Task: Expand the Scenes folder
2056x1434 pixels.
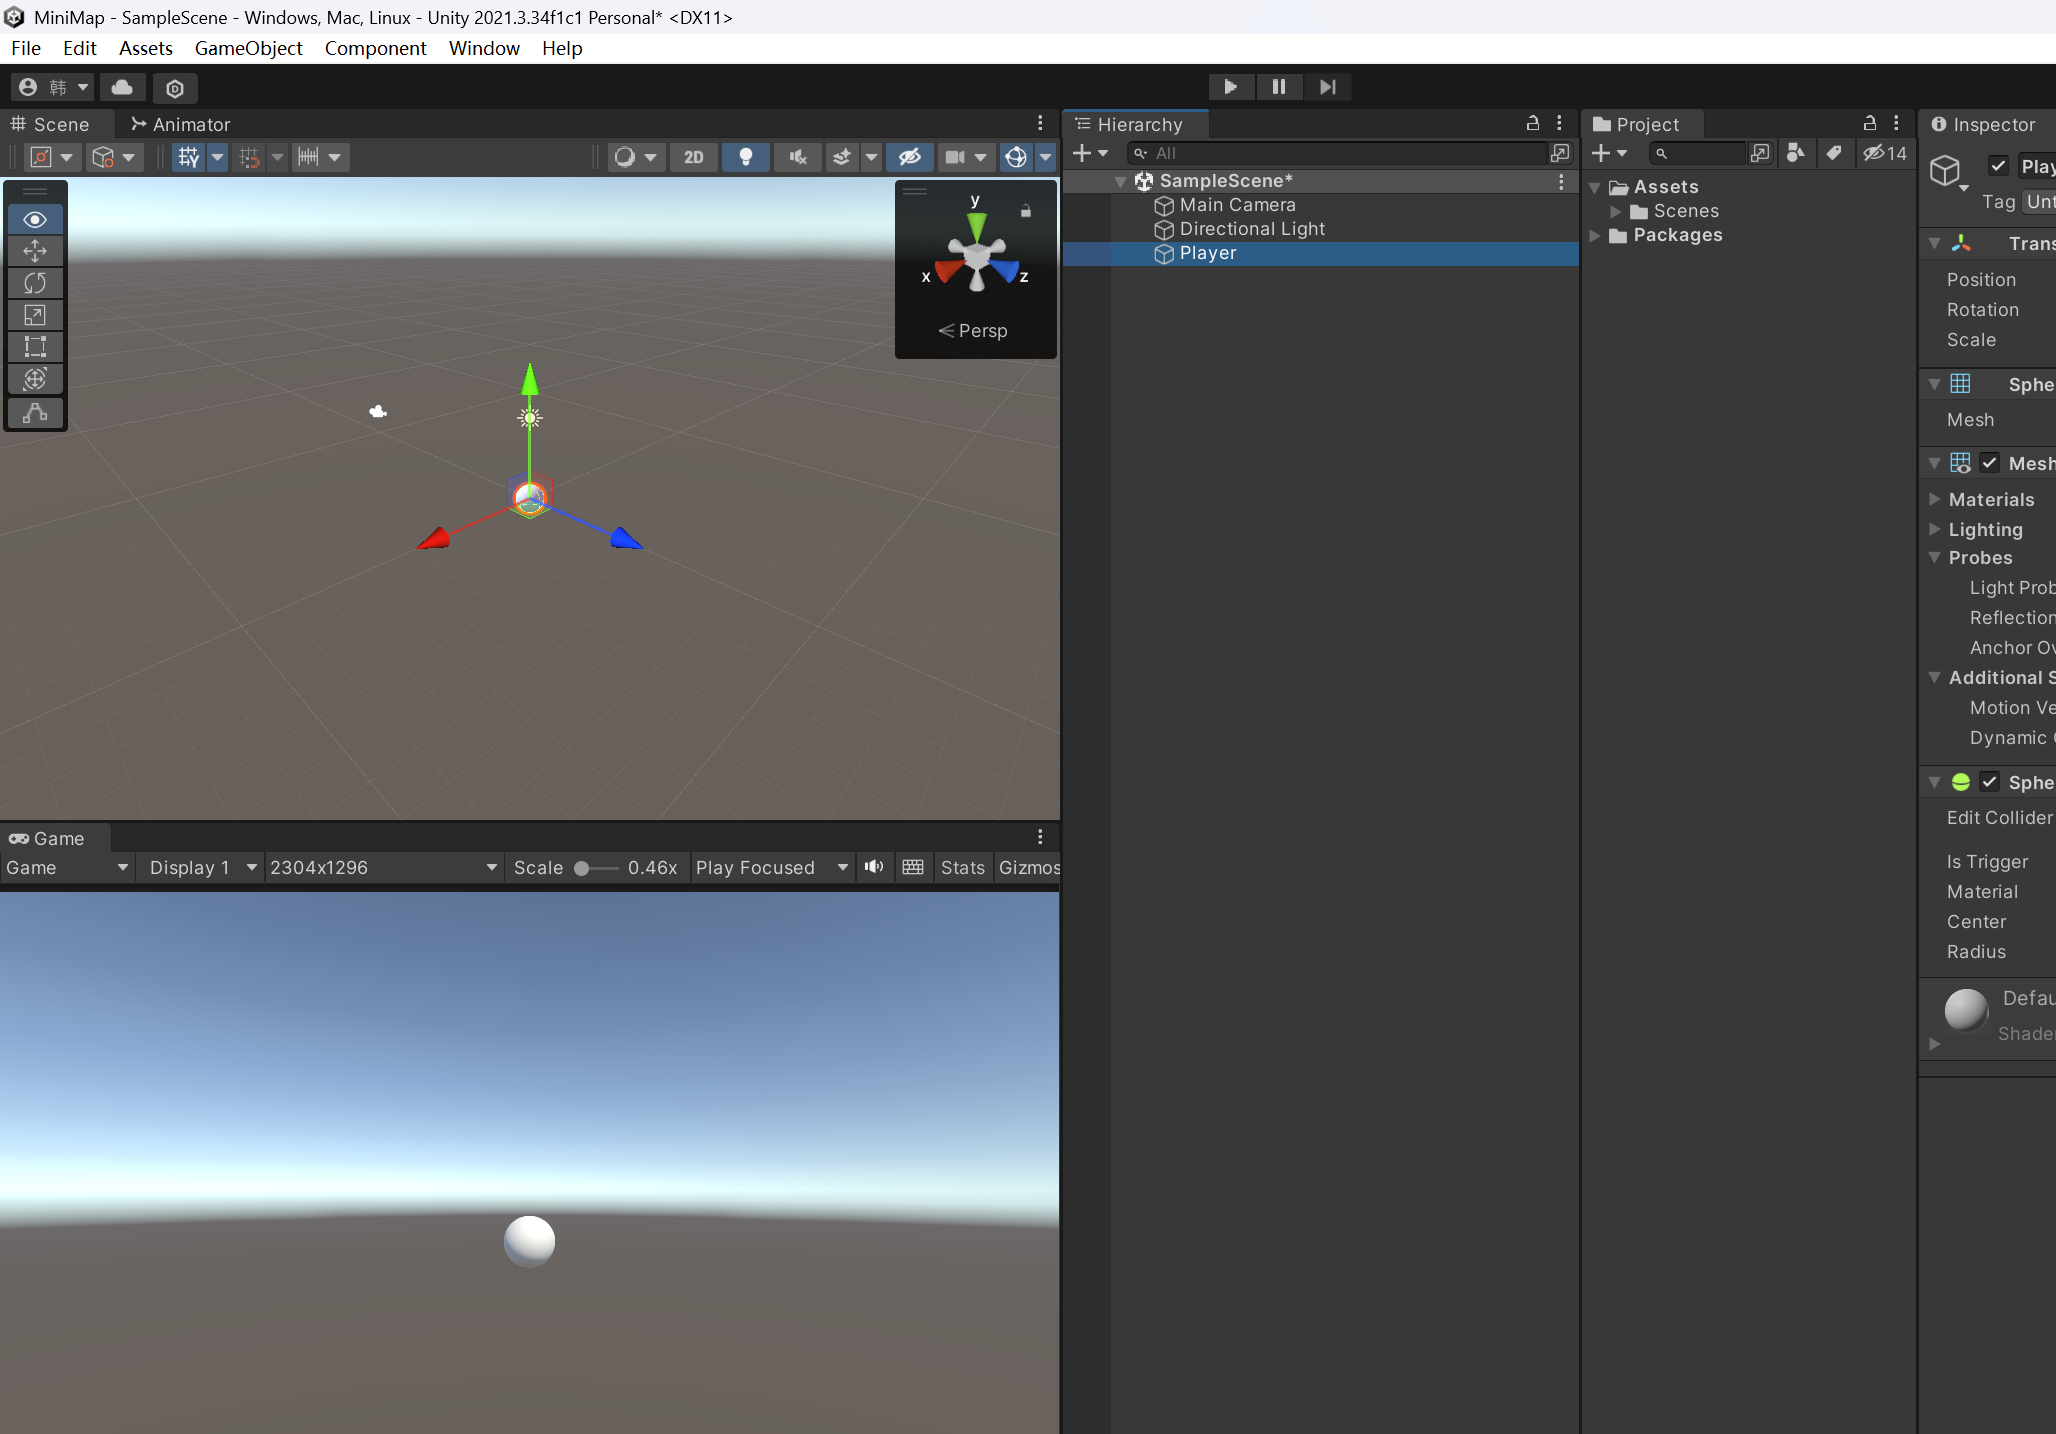Action: click(x=1616, y=211)
